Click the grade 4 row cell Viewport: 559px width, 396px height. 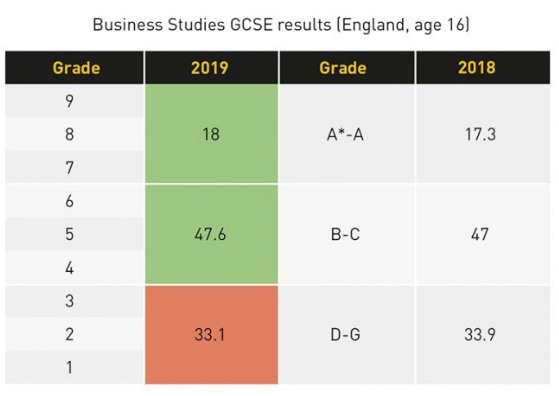click(x=75, y=267)
